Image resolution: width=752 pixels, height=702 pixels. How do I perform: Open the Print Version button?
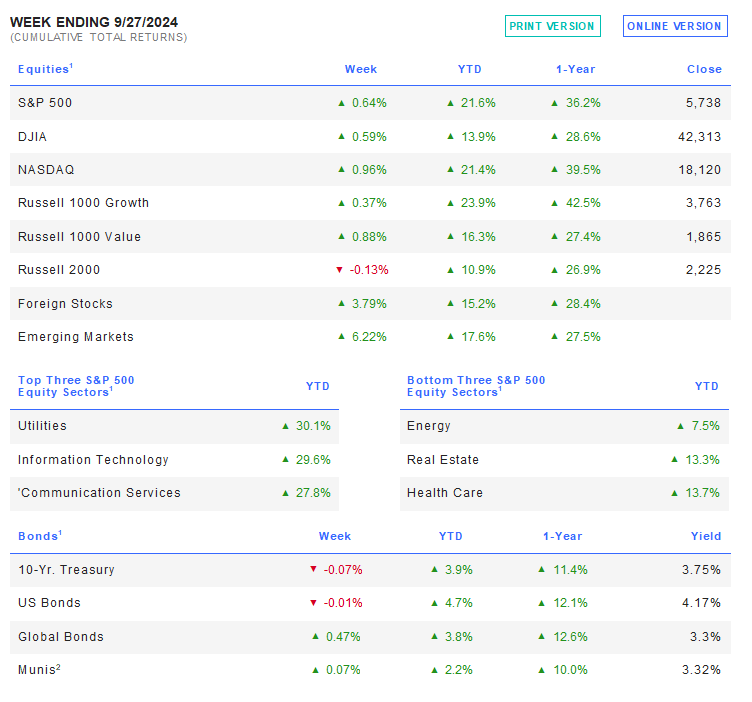tap(552, 26)
